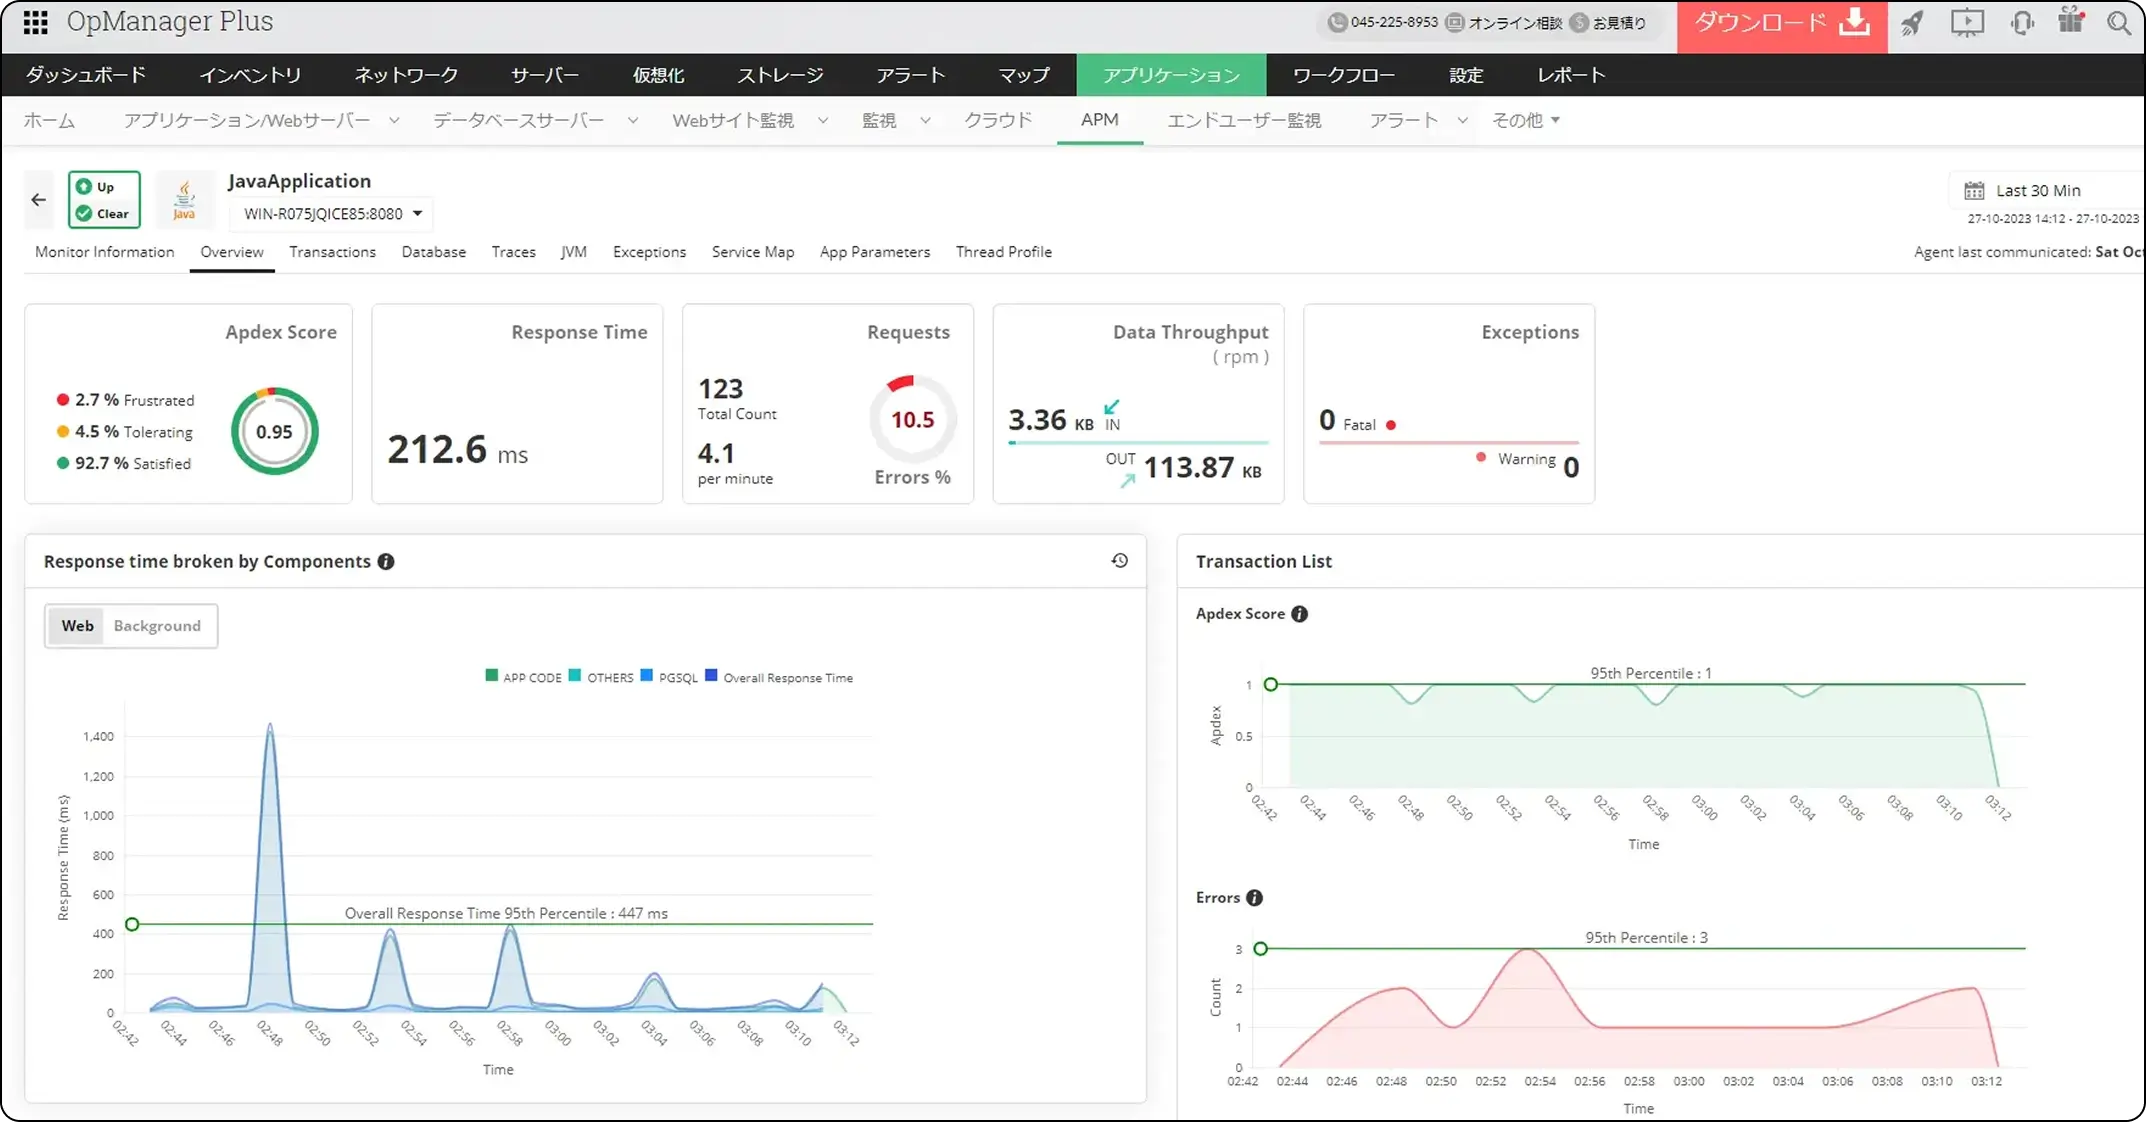
Task: Expand the Webサイト監視 dropdown
Action: [823, 121]
